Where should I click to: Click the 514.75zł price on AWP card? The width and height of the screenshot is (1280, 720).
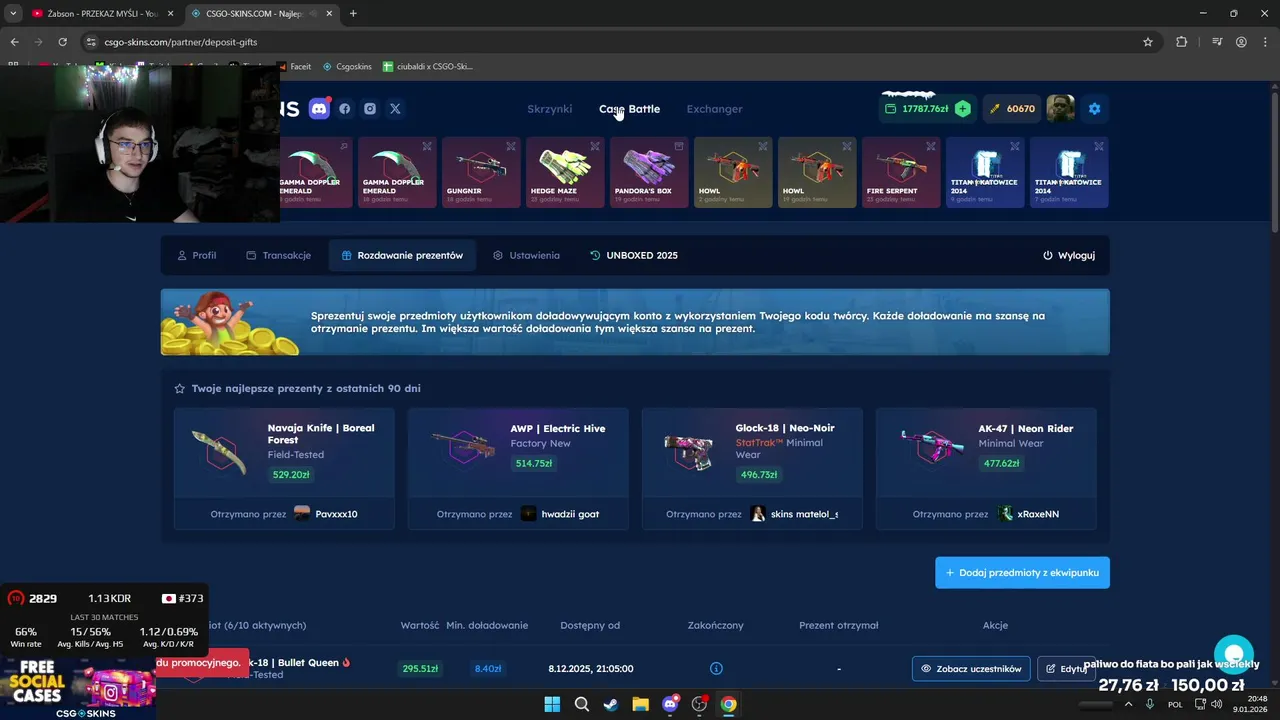point(533,463)
